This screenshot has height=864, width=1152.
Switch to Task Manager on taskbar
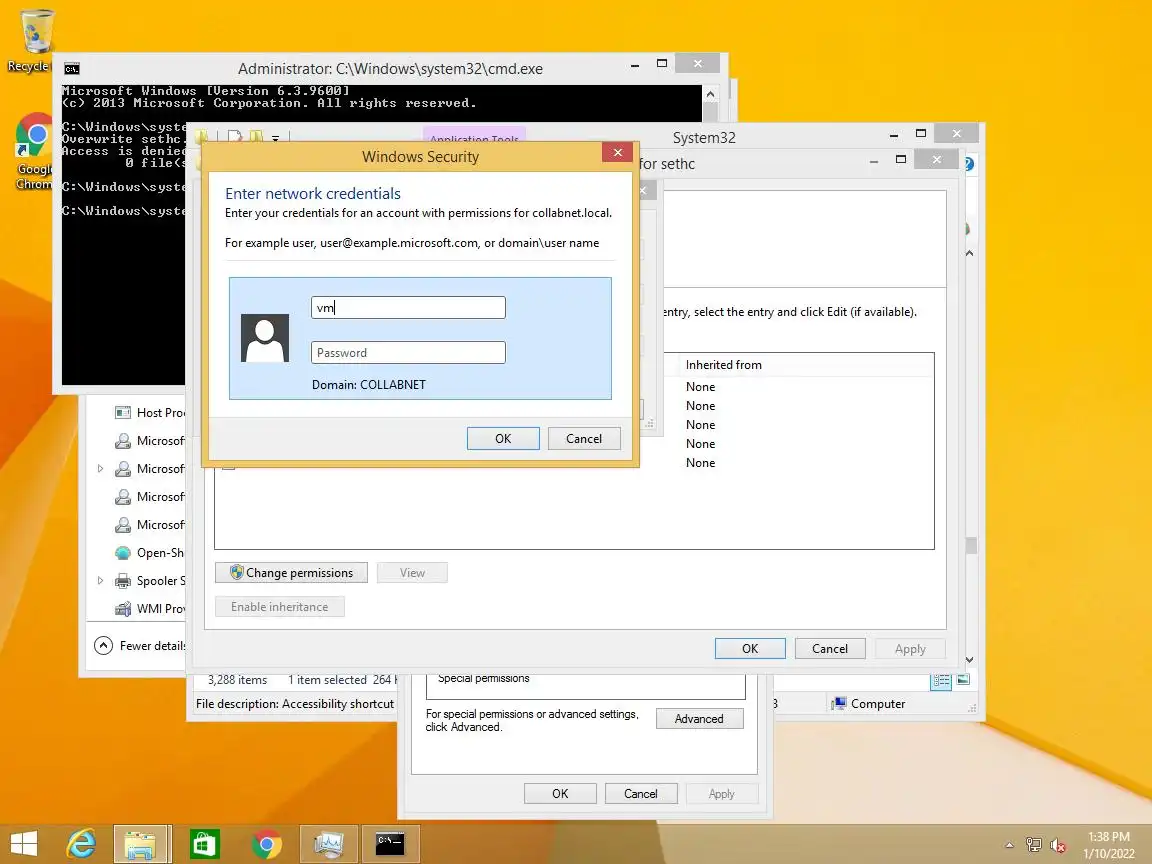click(x=328, y=843)
